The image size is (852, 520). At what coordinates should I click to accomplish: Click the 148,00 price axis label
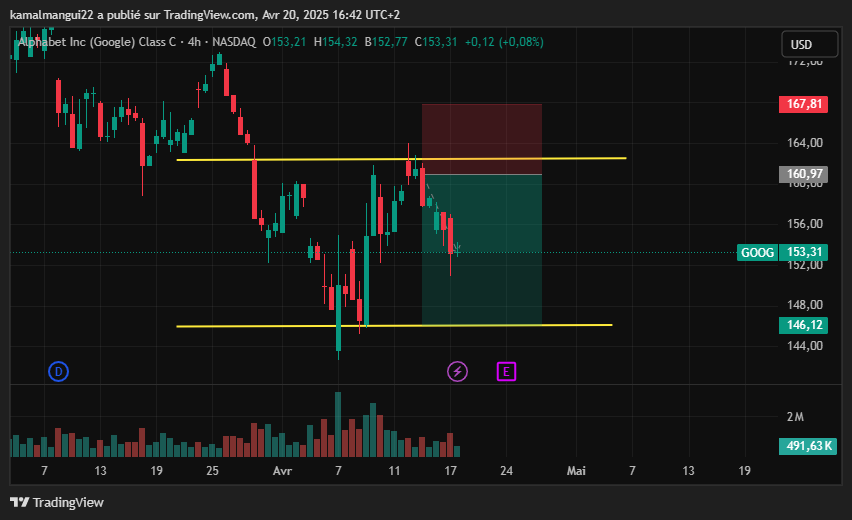tap(805, 304)
